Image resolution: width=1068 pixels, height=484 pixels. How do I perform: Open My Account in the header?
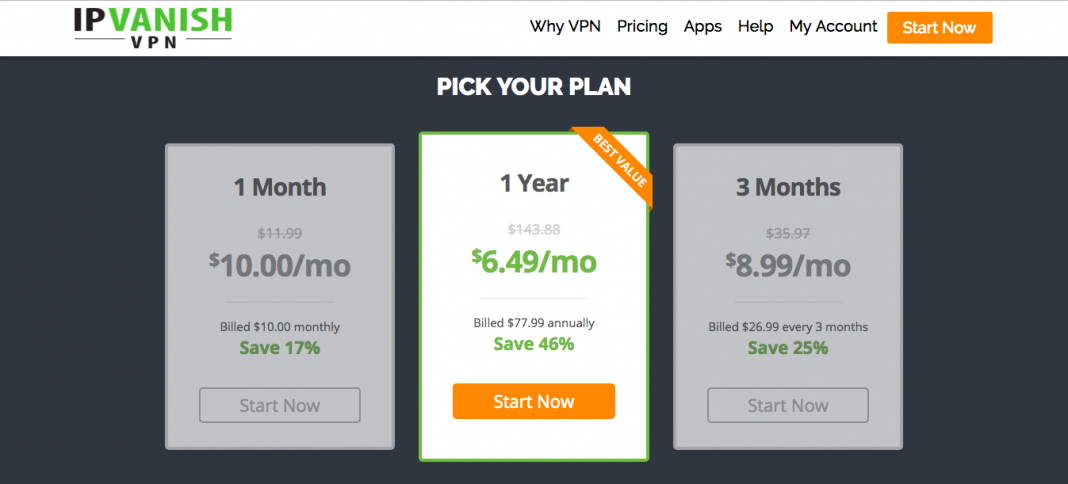tap(833, 27)
